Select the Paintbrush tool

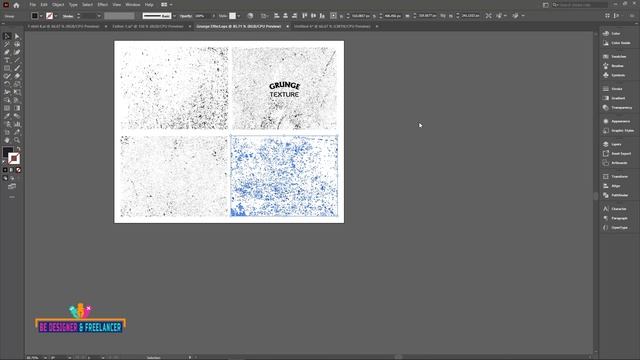point(17,68)
